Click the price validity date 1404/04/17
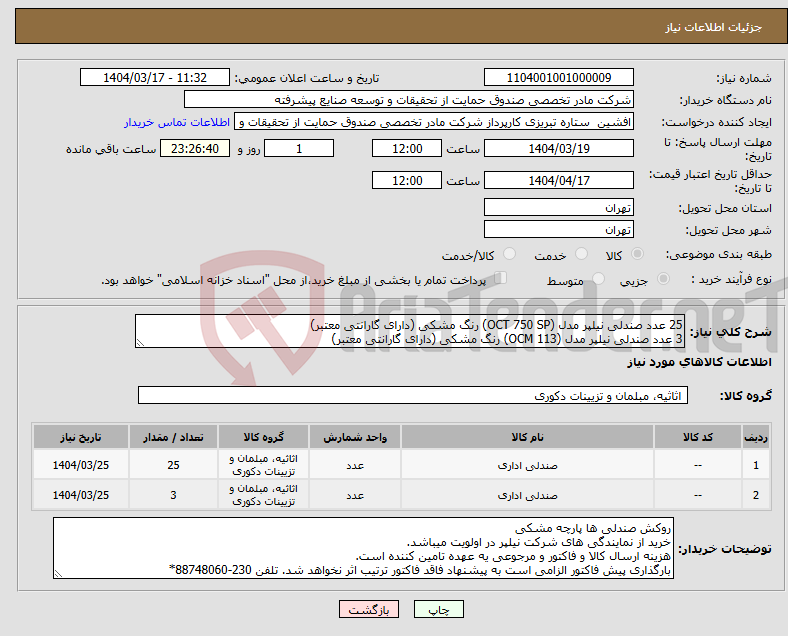Viewport: 788px width, 636px height. click(558, 180)
